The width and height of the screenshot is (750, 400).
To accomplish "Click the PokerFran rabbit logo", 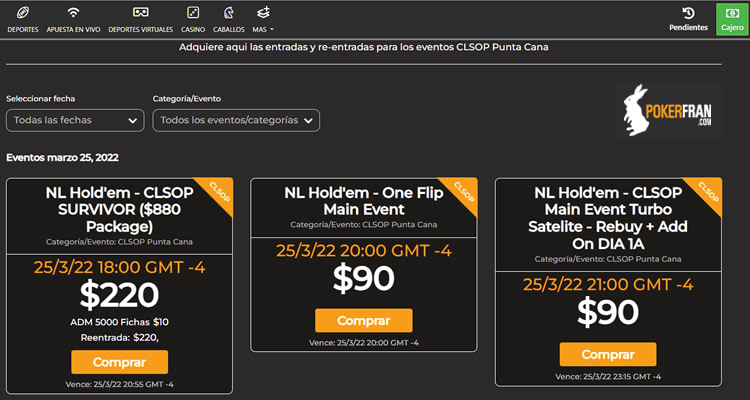I will click(x=669, y=111).
